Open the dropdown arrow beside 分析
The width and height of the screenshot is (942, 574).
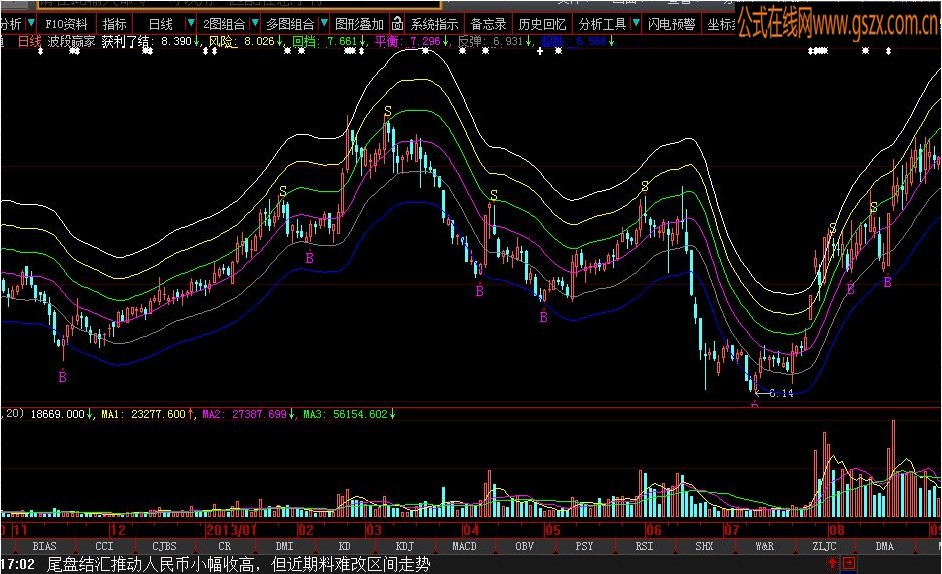pyautogui.click(x=31, y=23)
